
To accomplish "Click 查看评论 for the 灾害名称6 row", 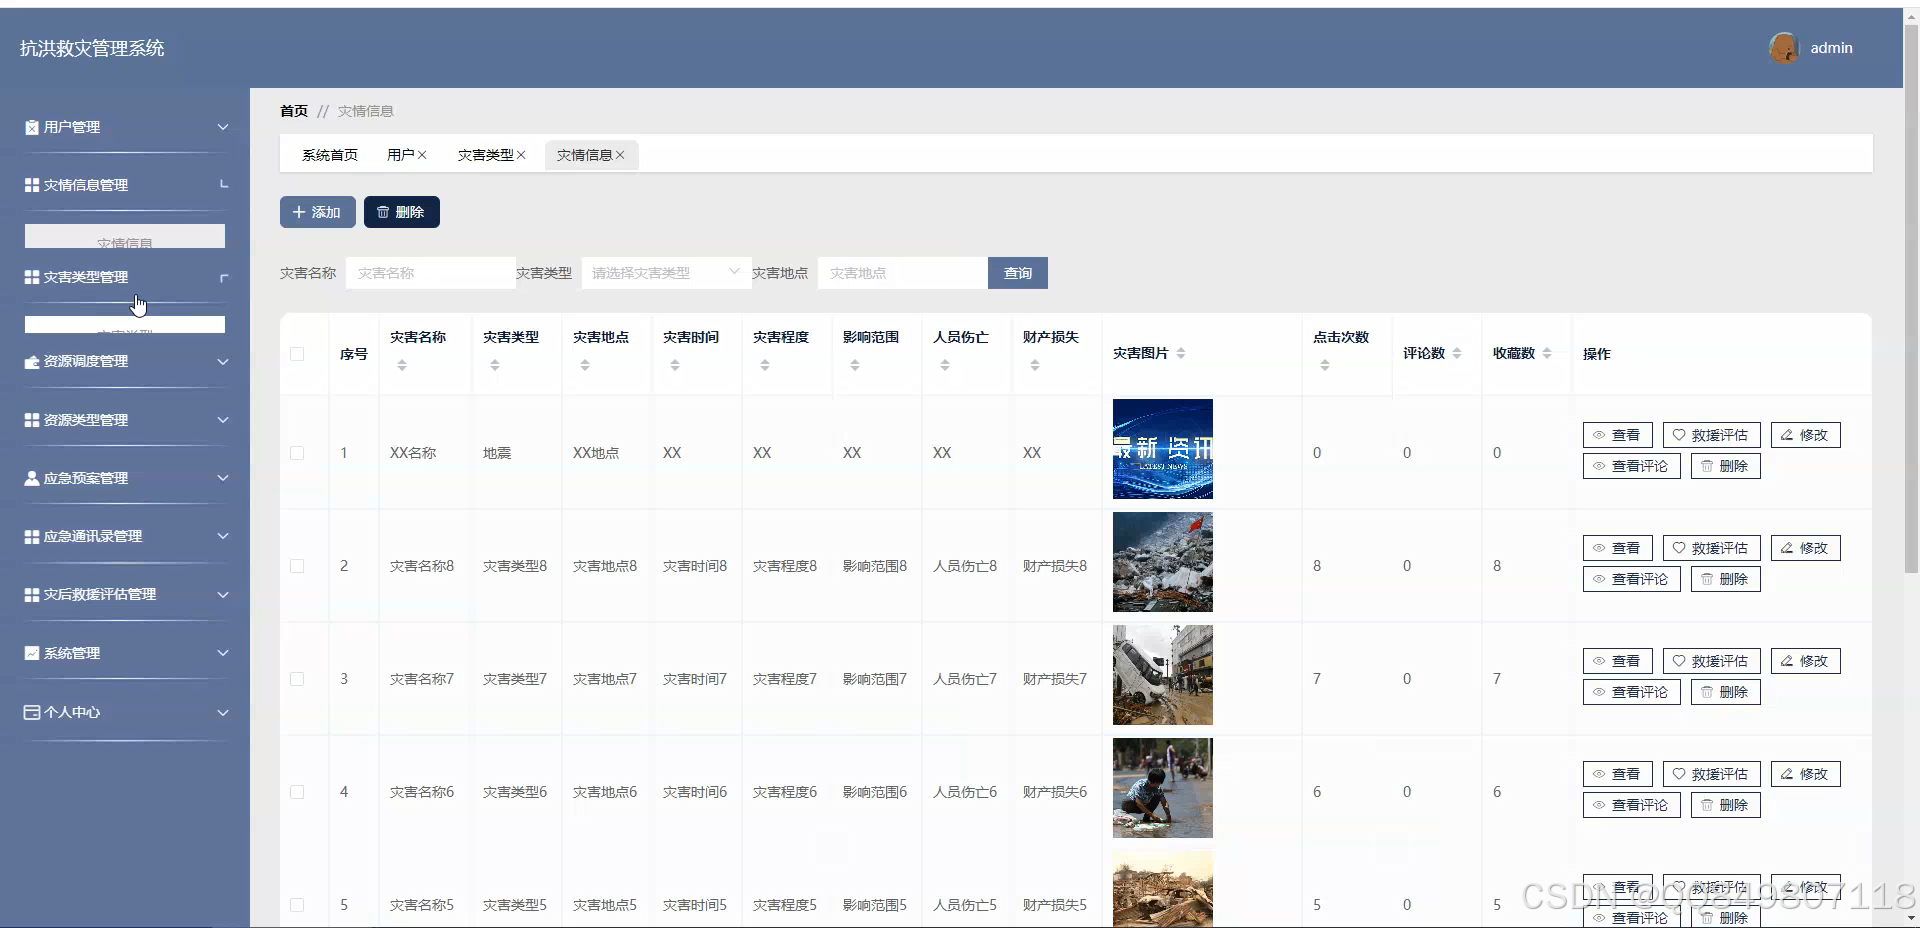I will 1632,805.
